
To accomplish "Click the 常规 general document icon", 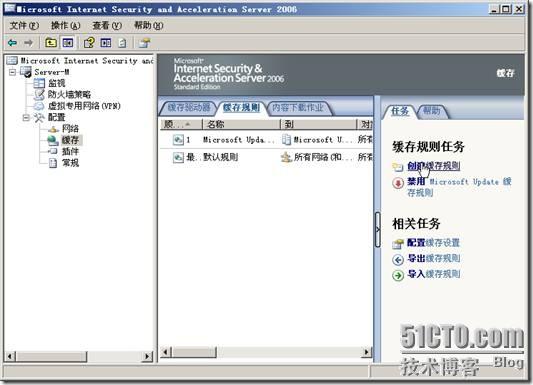I will (53, 163).
